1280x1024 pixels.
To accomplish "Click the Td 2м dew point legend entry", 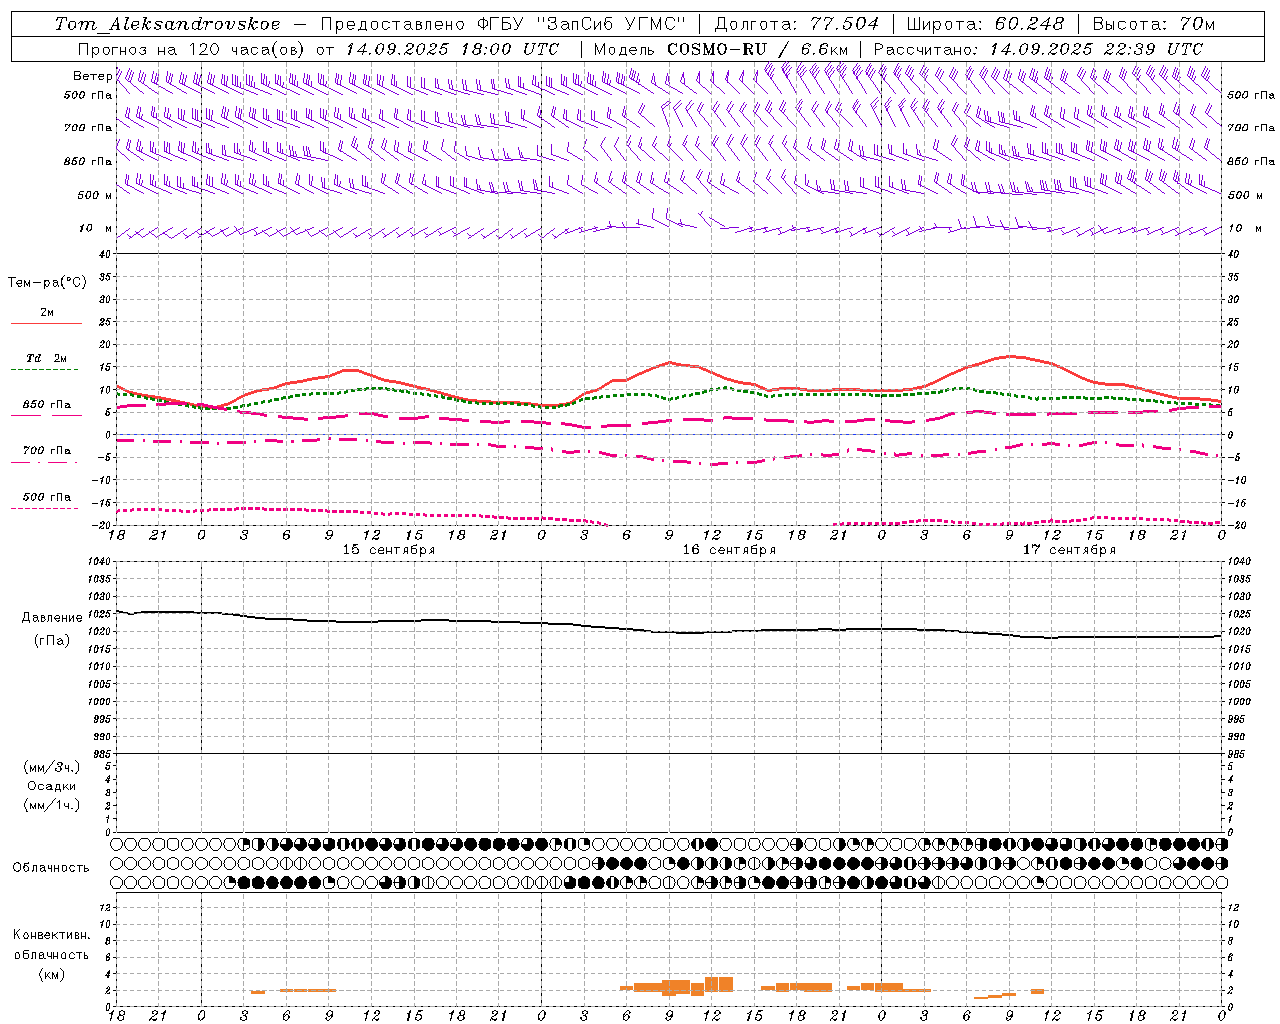I will tap(47, 358).
